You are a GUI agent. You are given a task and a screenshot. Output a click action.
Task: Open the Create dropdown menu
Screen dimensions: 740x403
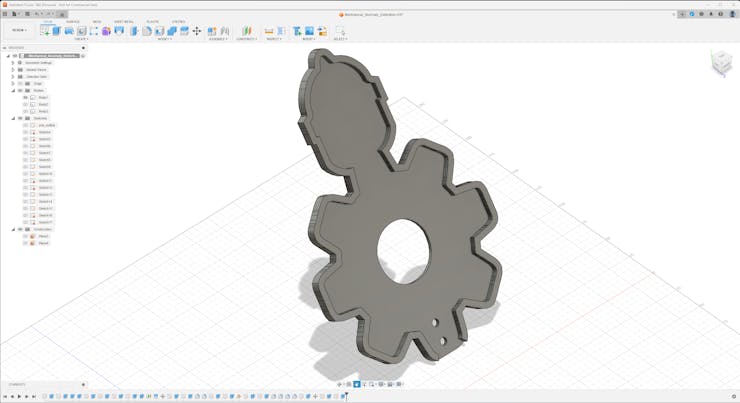coord(81,39)
